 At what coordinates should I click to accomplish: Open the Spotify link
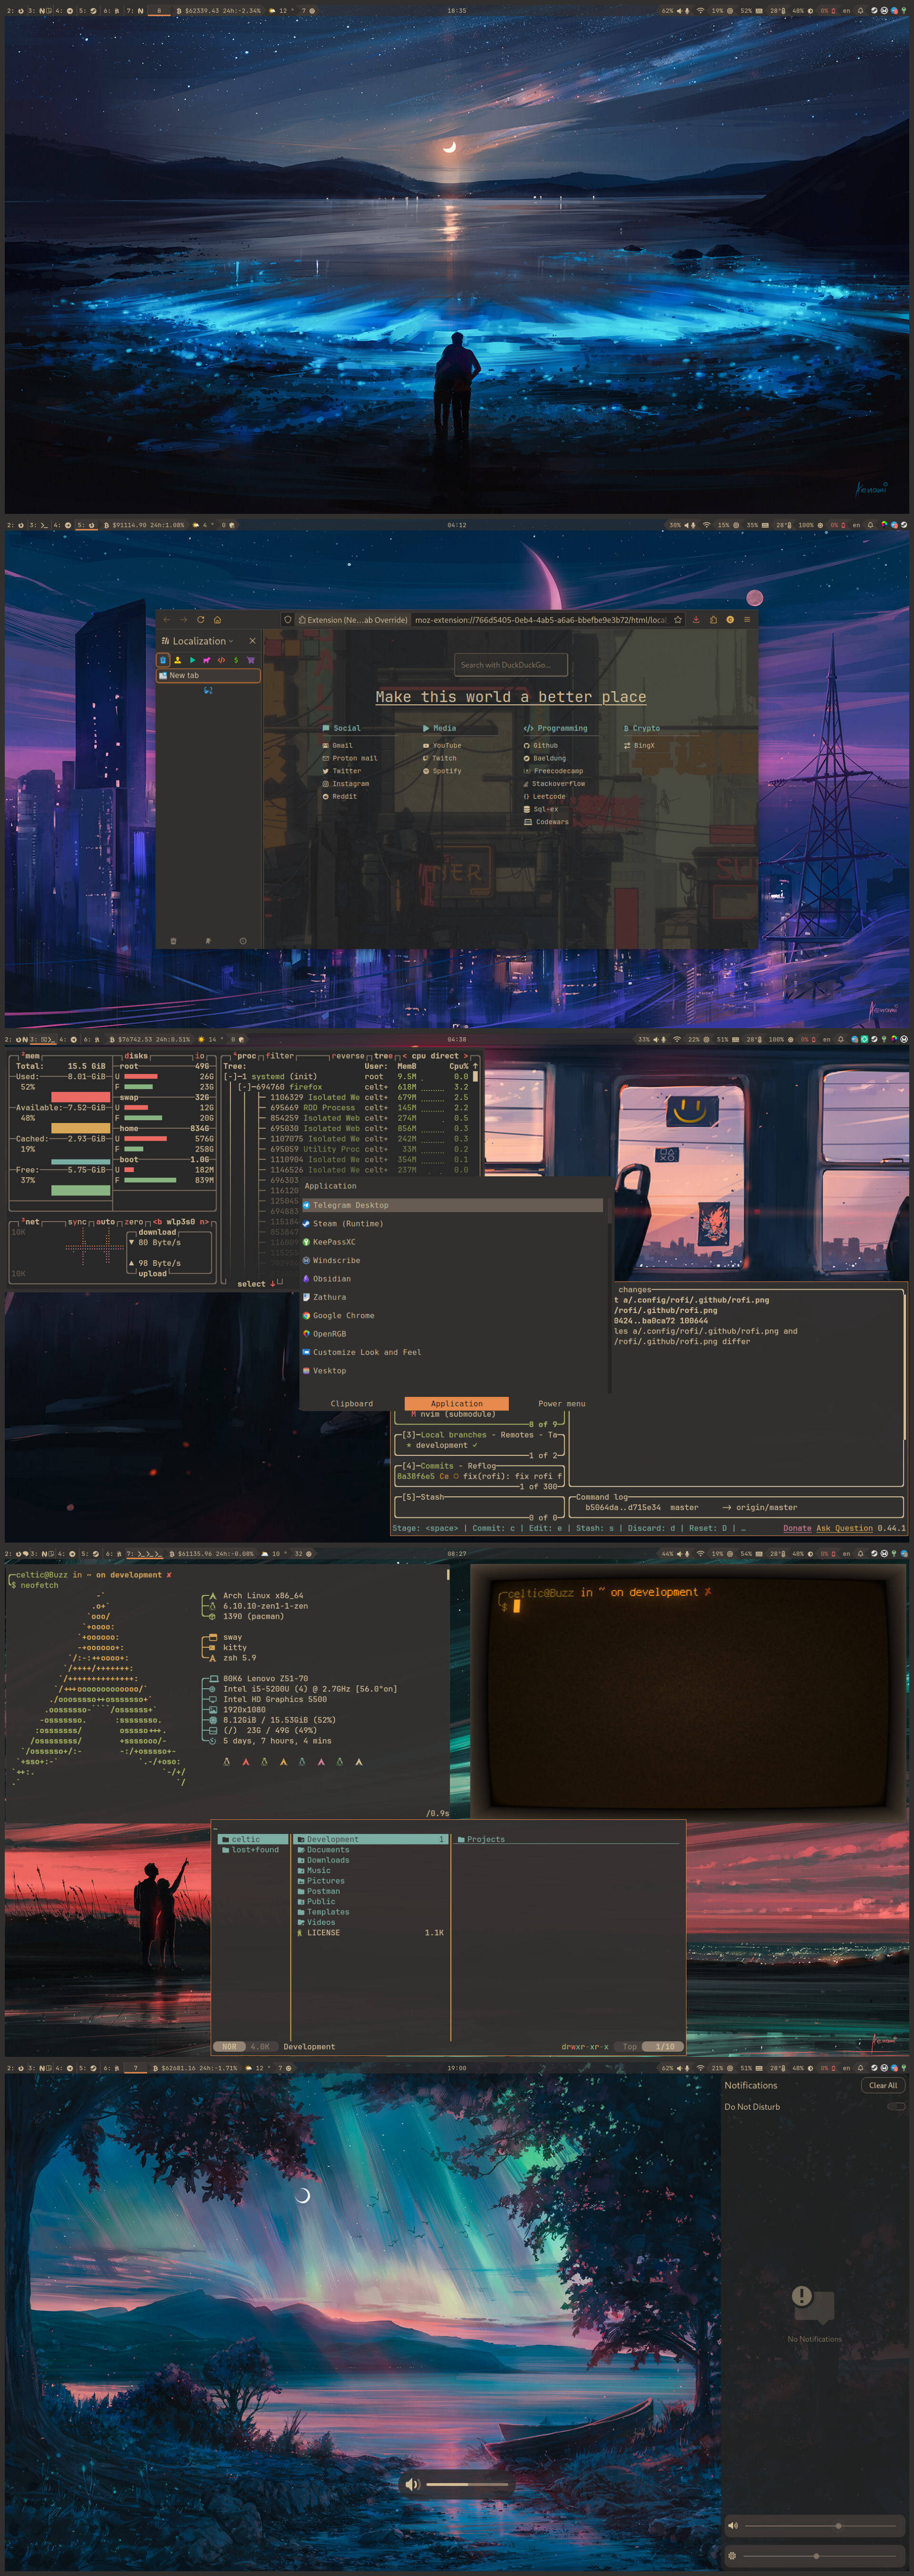pos(441,771)
